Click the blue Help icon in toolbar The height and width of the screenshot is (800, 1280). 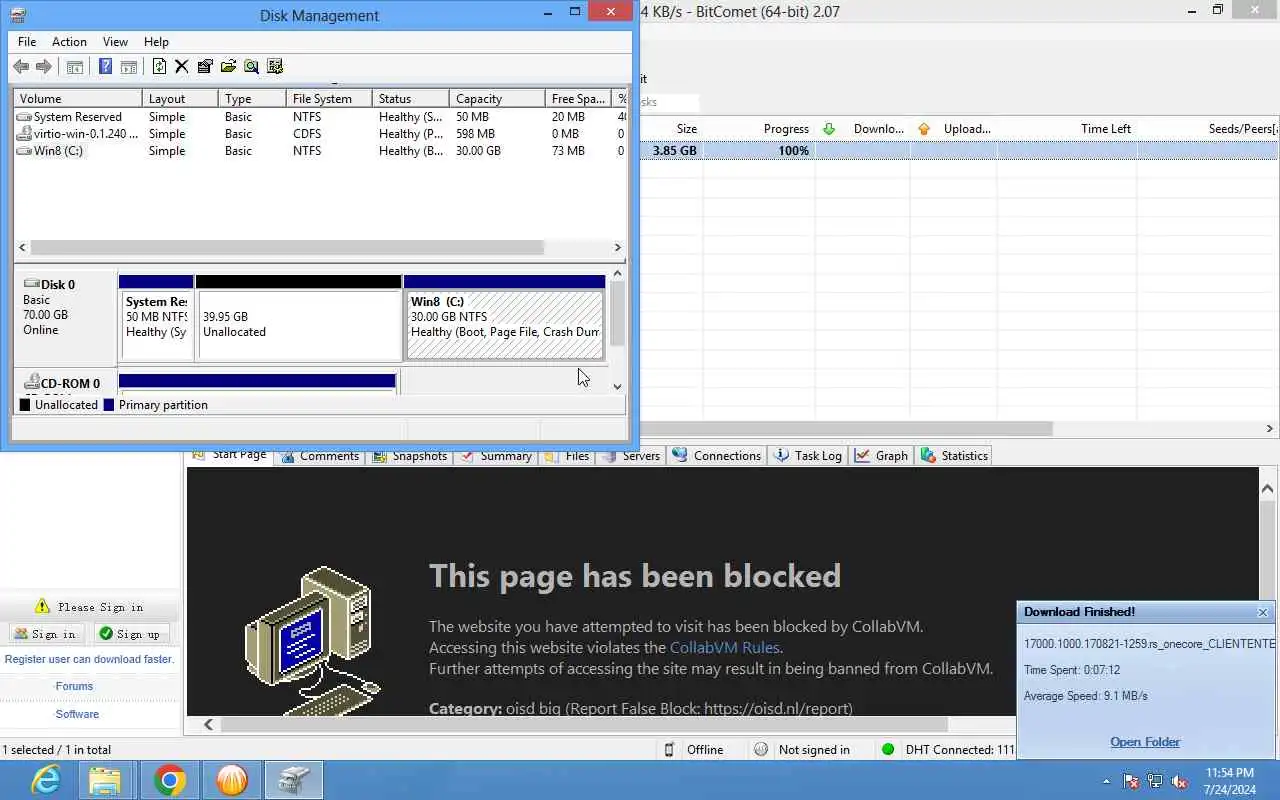(105, 67)
